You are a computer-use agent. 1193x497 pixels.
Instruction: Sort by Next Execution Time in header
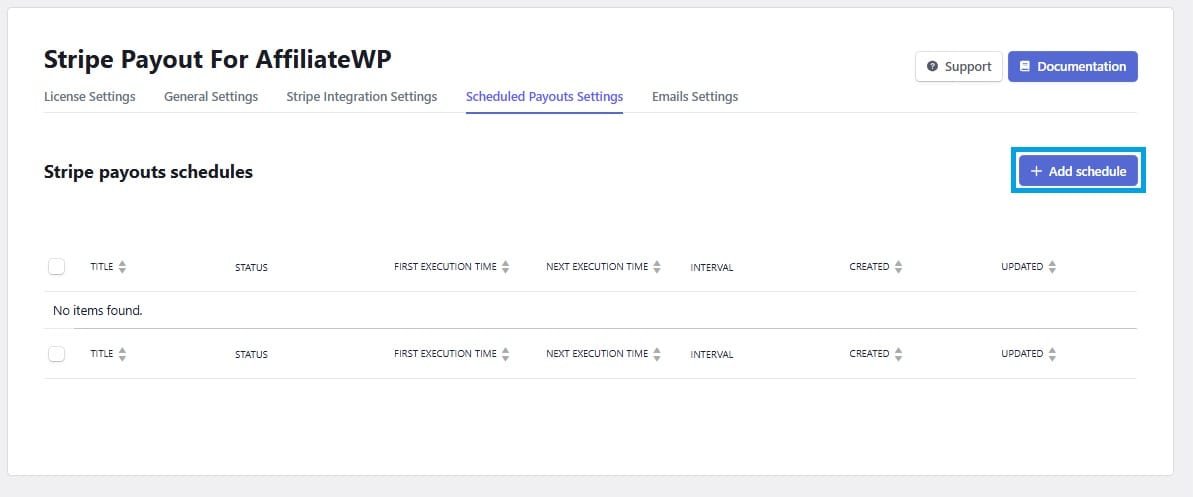pos(657,267)
